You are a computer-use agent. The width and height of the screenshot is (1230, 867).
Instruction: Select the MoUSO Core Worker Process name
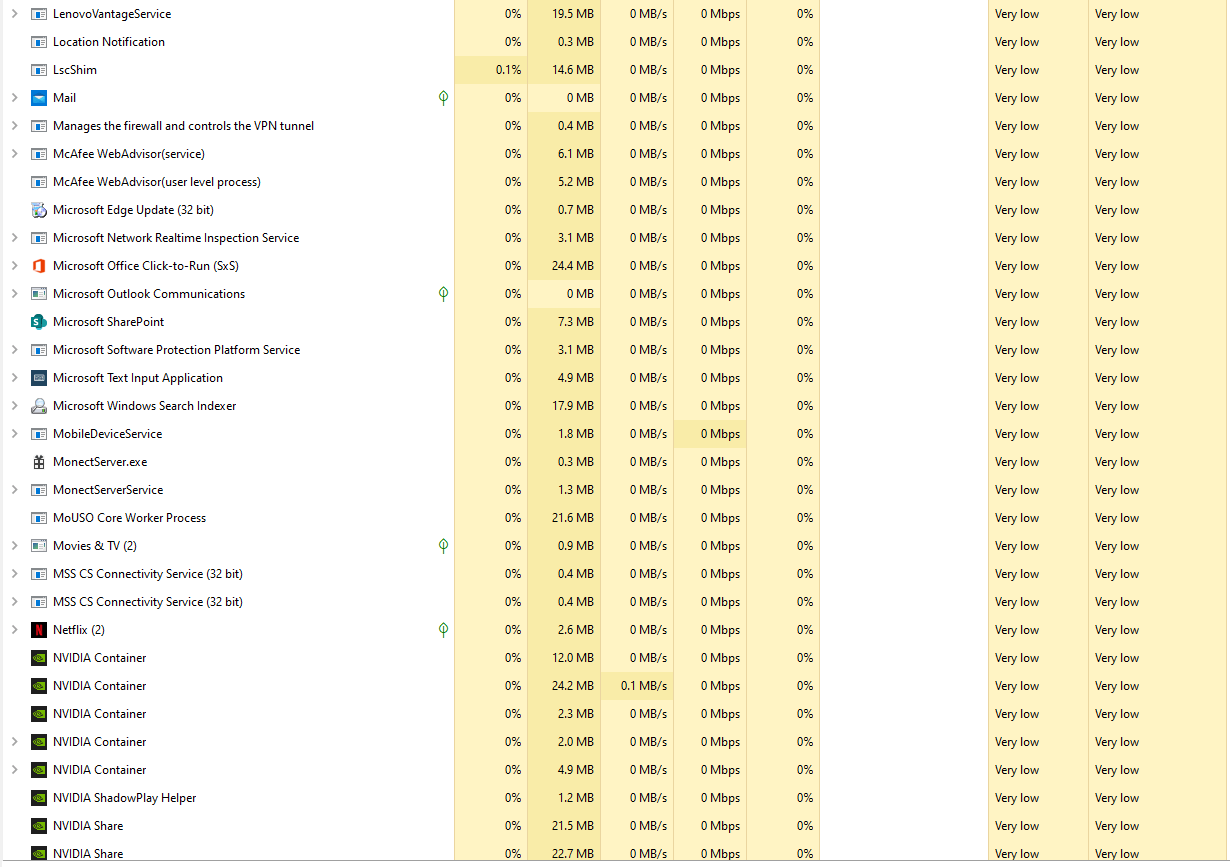[x=130, y=518]
